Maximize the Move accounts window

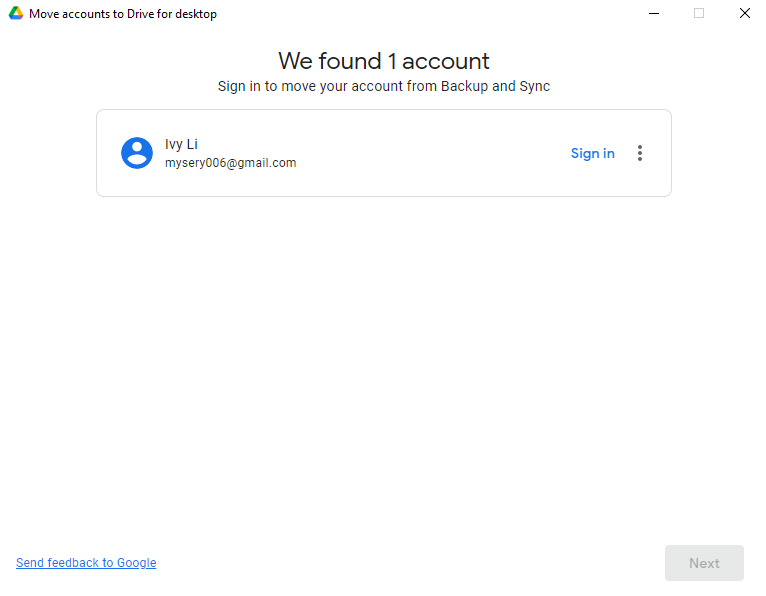699,14
